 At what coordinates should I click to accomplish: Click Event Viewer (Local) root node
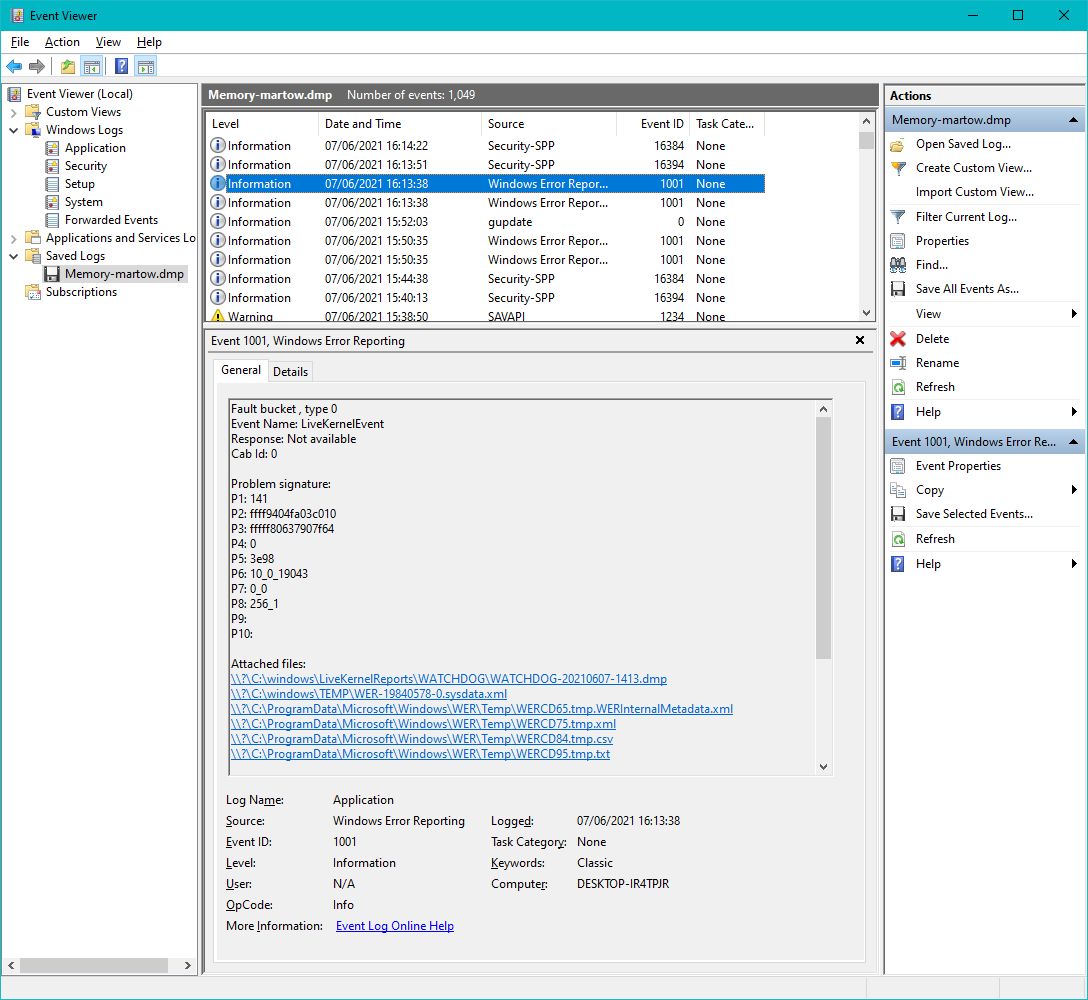(79, 94)
